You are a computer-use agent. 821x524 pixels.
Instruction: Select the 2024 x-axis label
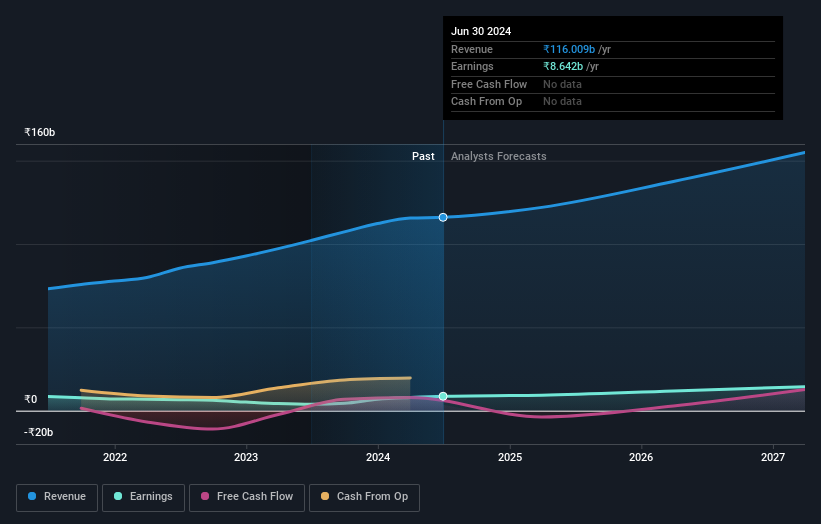pos(378,457)
